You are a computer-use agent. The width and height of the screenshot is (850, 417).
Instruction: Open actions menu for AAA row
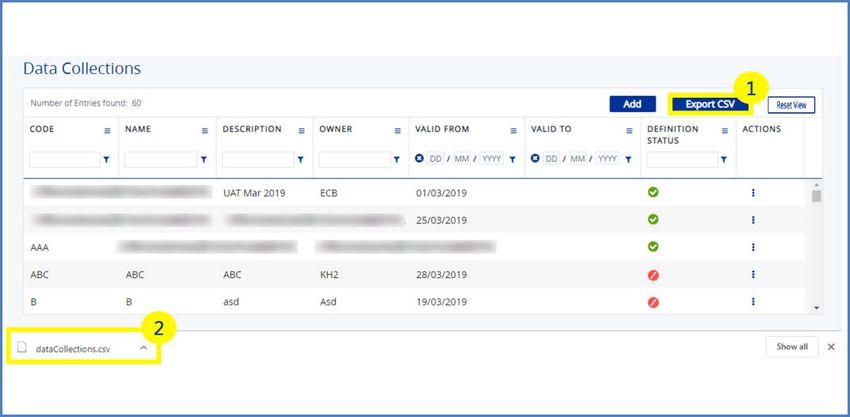tap(754, 247)
